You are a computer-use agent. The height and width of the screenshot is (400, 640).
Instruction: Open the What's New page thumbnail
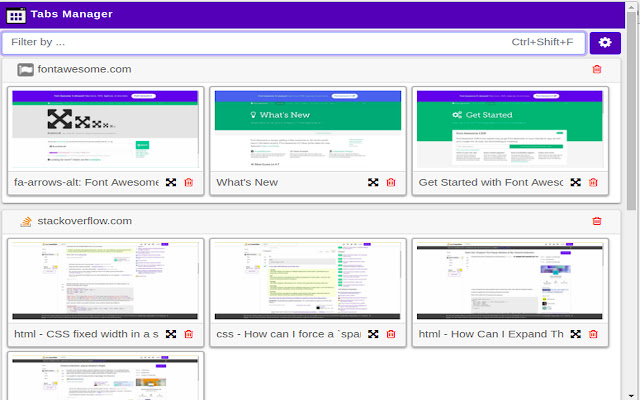pos(308,129)
